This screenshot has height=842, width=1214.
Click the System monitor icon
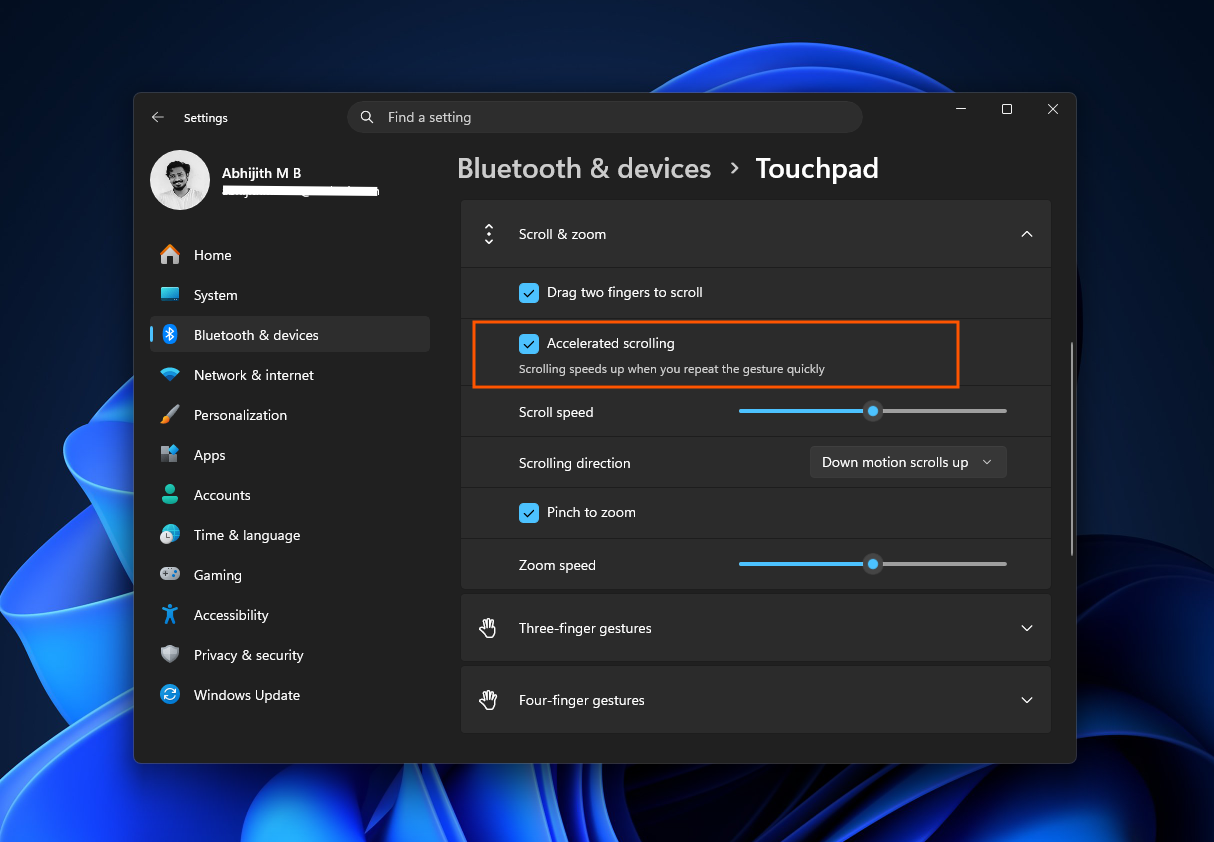tap(170, 295)
